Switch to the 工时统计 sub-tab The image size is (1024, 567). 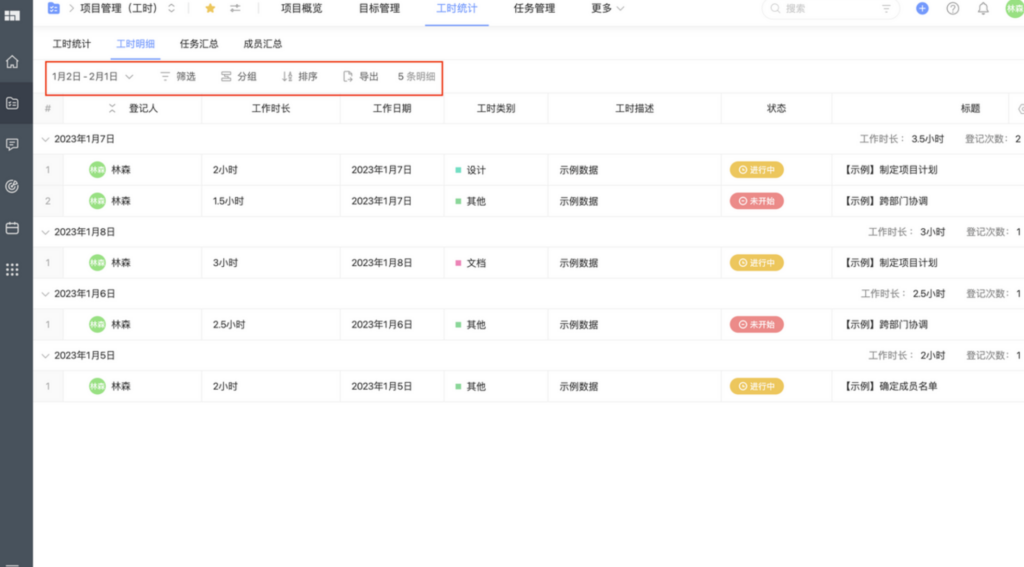click(x=72, y=44)
